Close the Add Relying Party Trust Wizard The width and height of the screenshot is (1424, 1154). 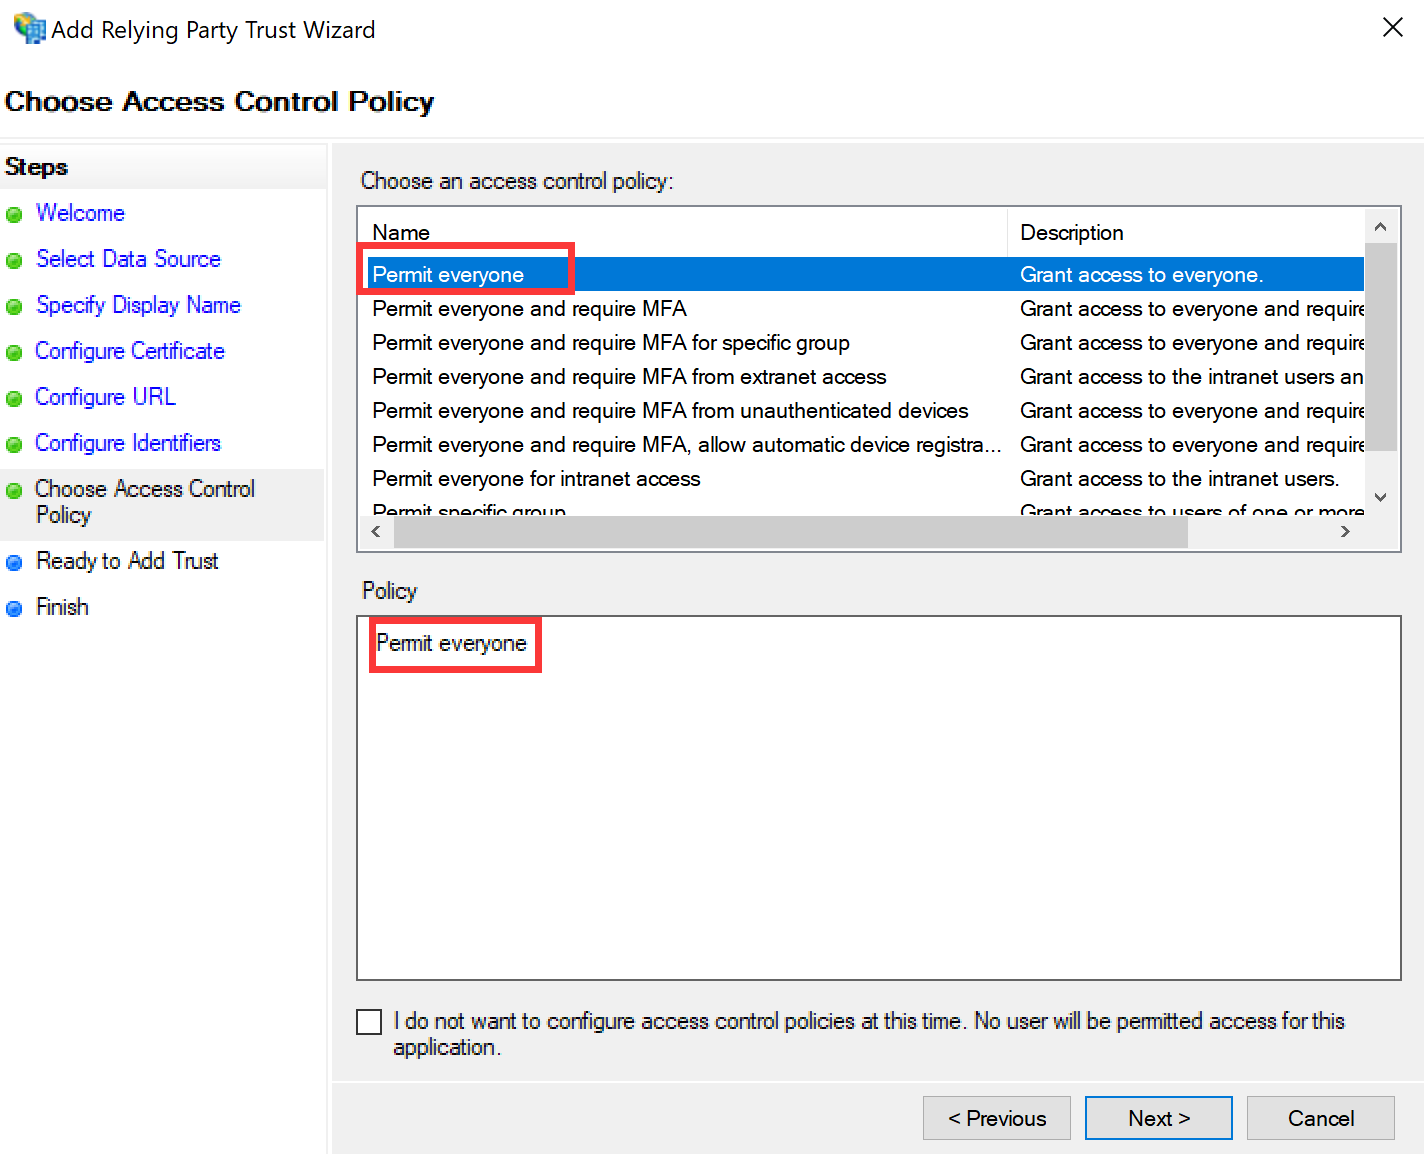[1392, 28]
